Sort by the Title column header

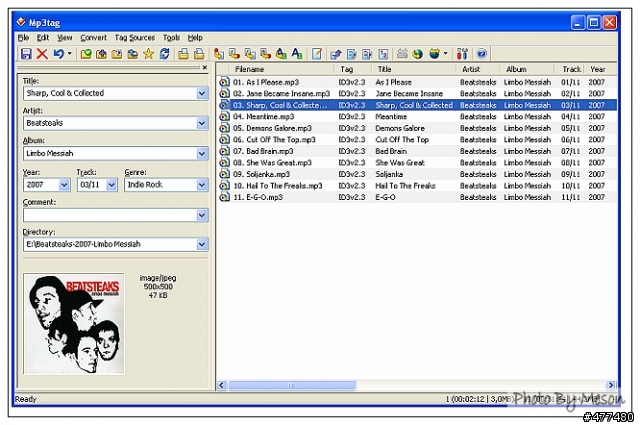click(x=414, y=69)
